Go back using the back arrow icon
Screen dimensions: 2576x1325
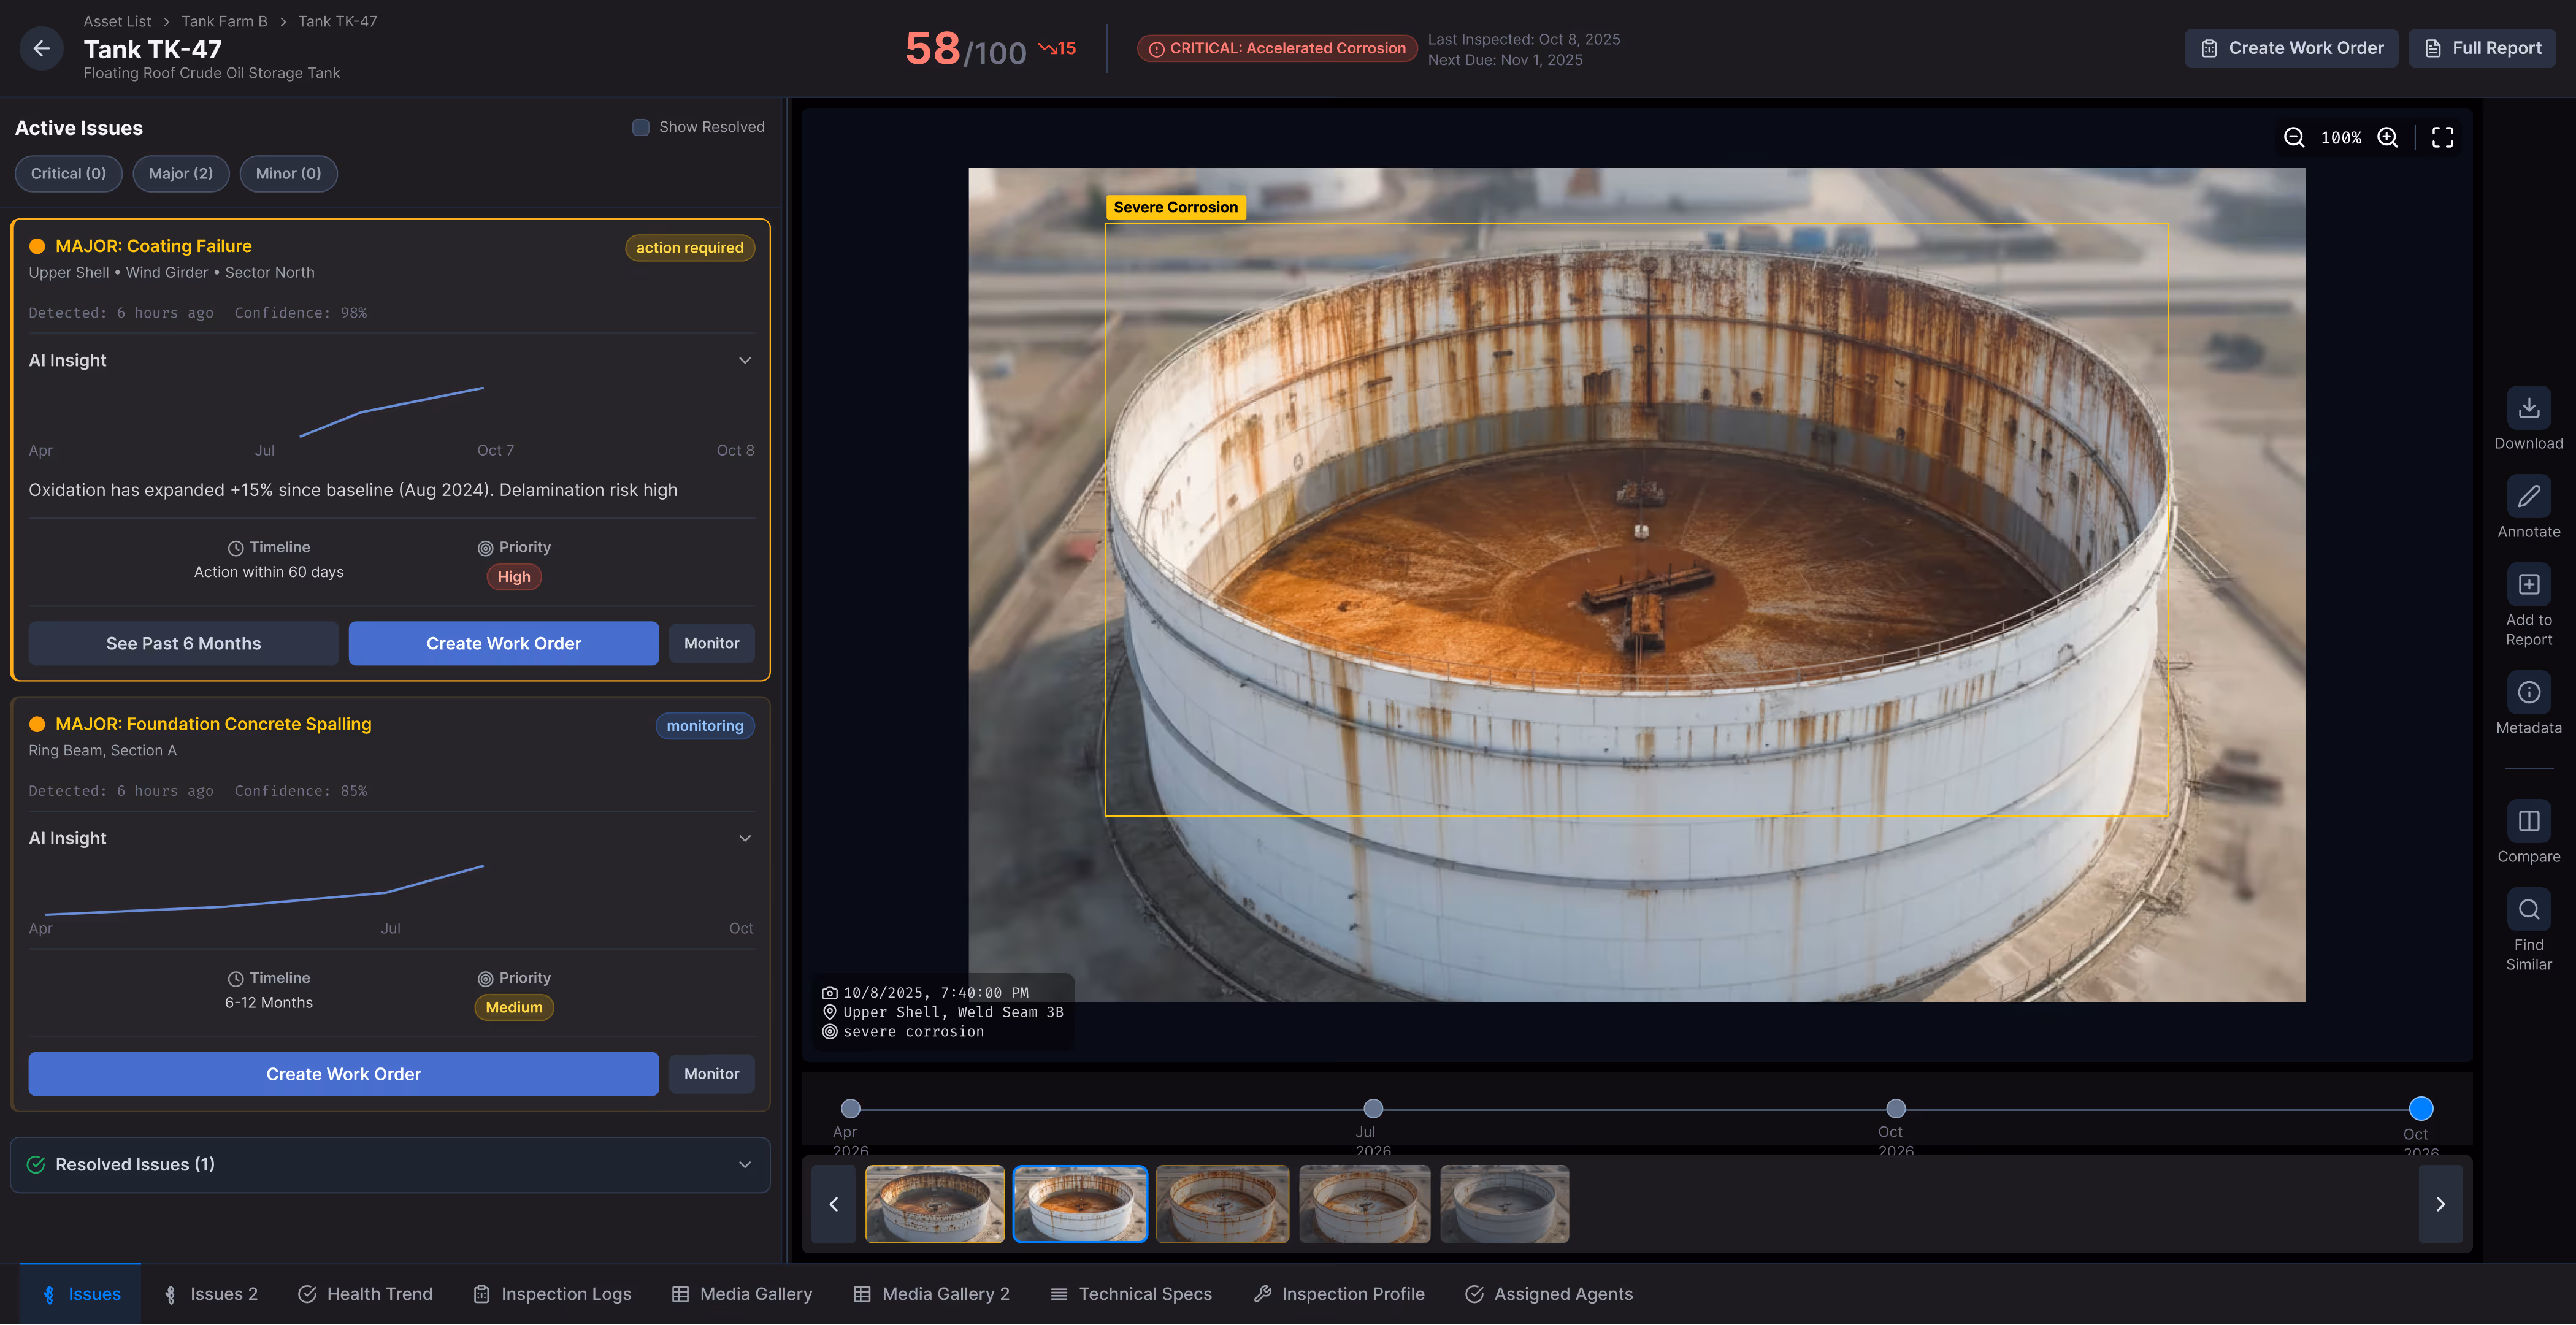coord(41,48)
